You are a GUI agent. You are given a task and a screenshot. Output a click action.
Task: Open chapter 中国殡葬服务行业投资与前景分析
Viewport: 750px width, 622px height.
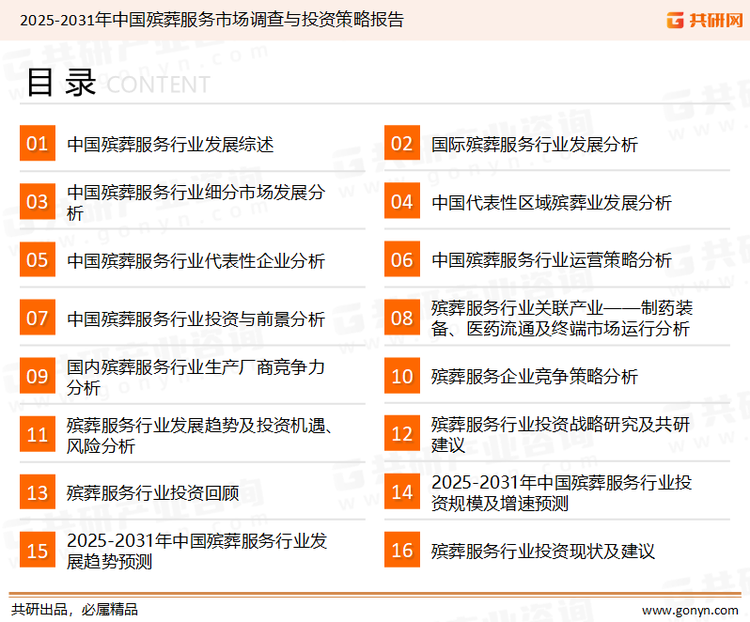point(196,319)
